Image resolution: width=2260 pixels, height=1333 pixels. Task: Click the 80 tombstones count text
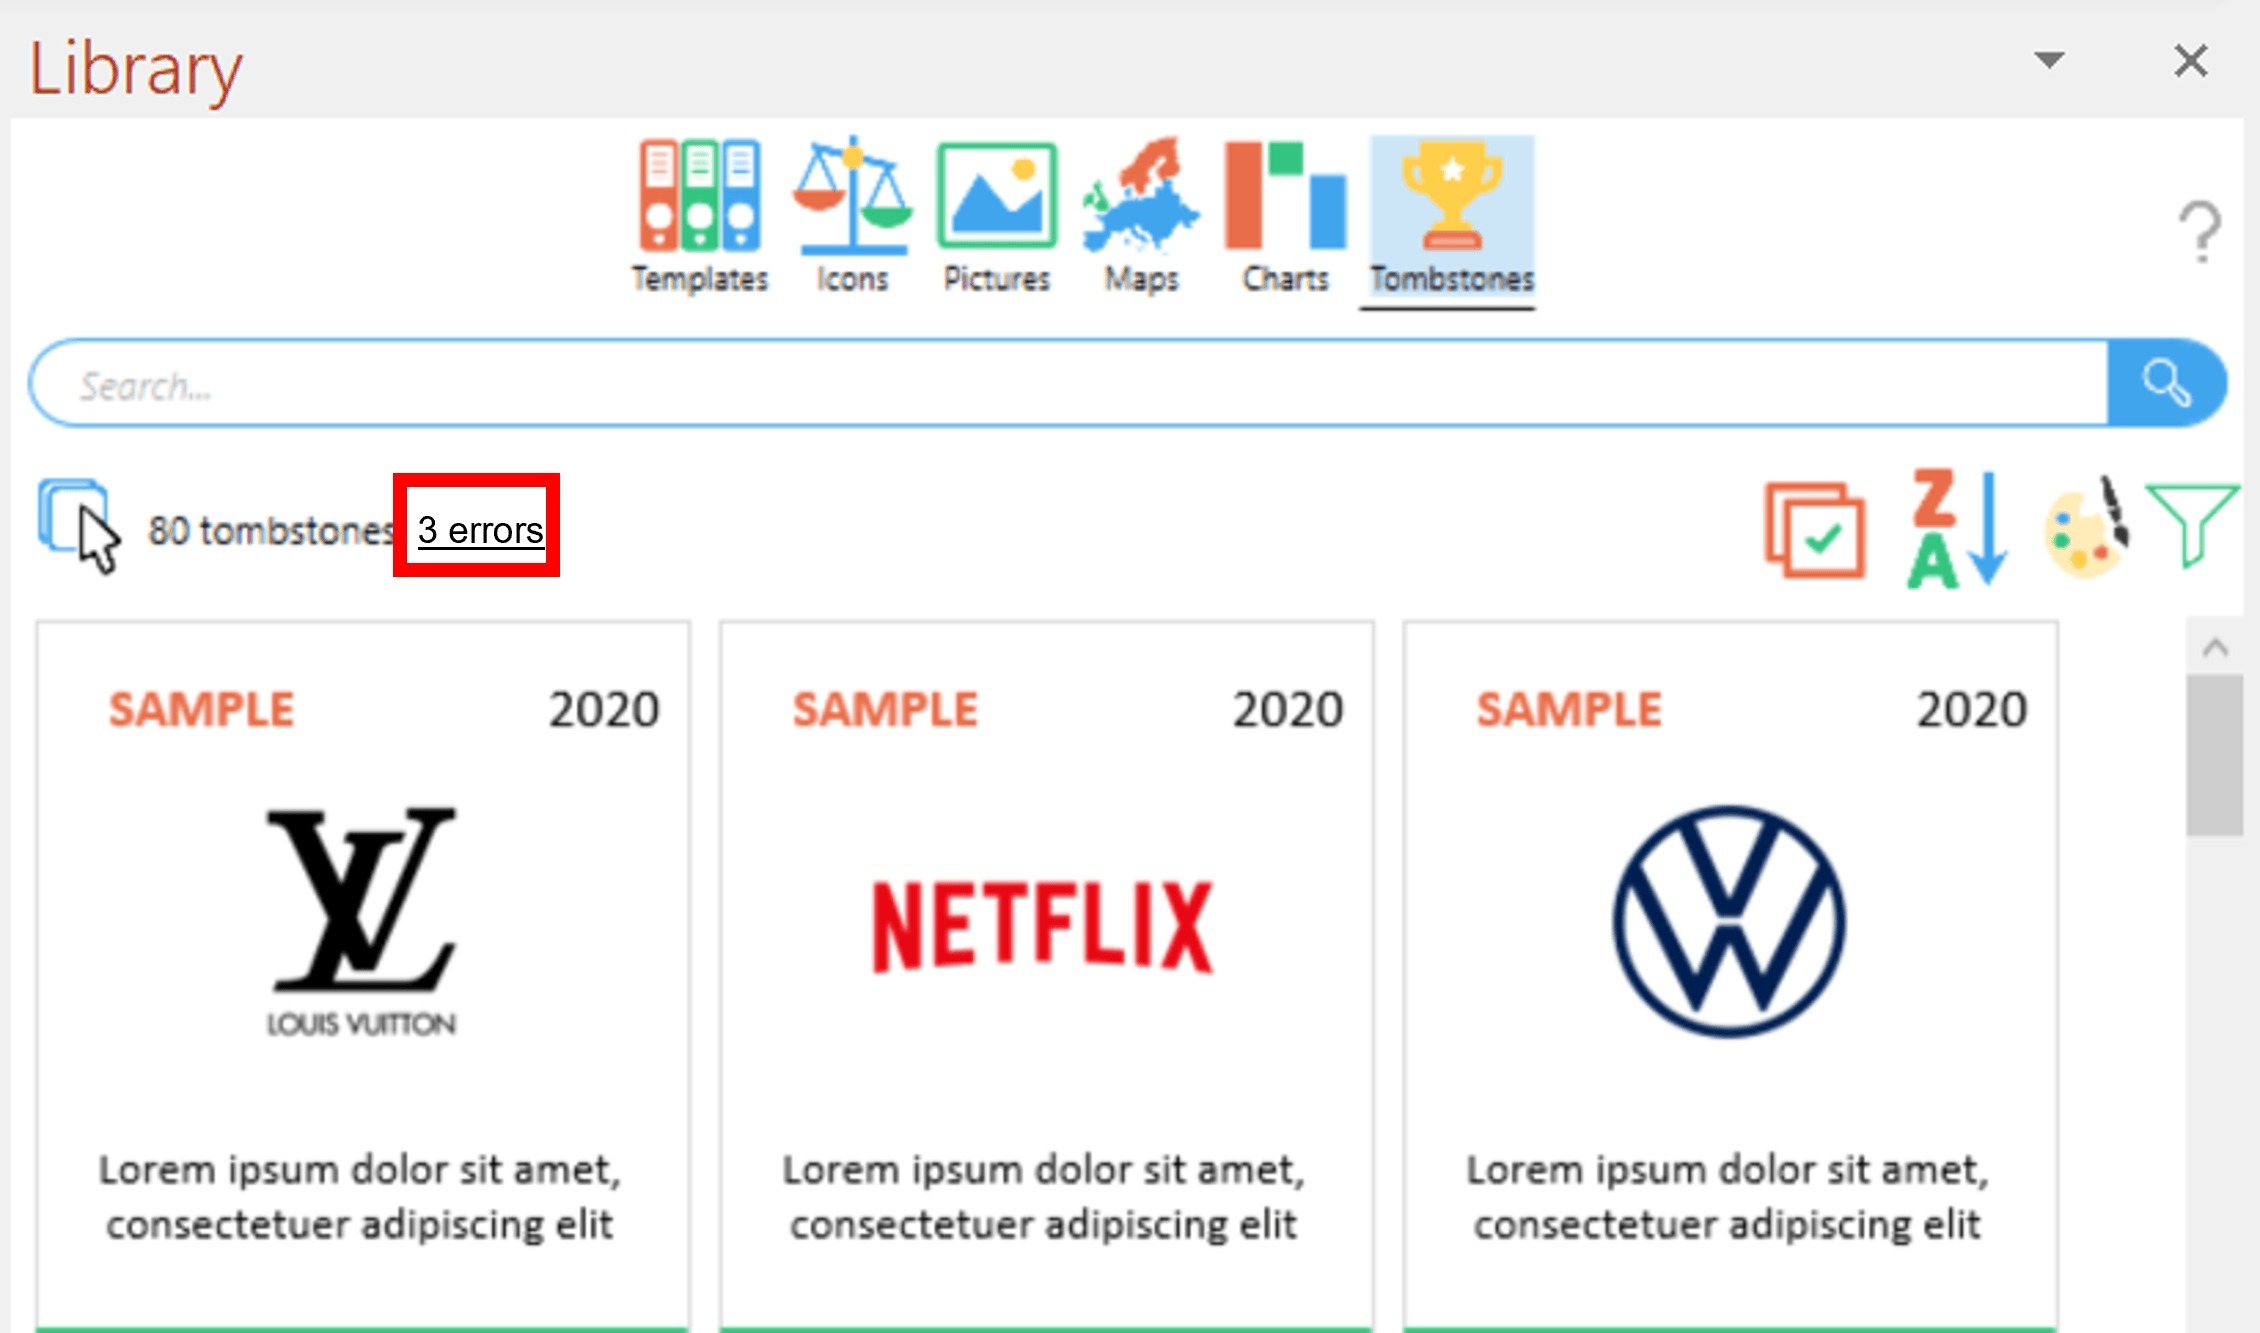(270, 531)
